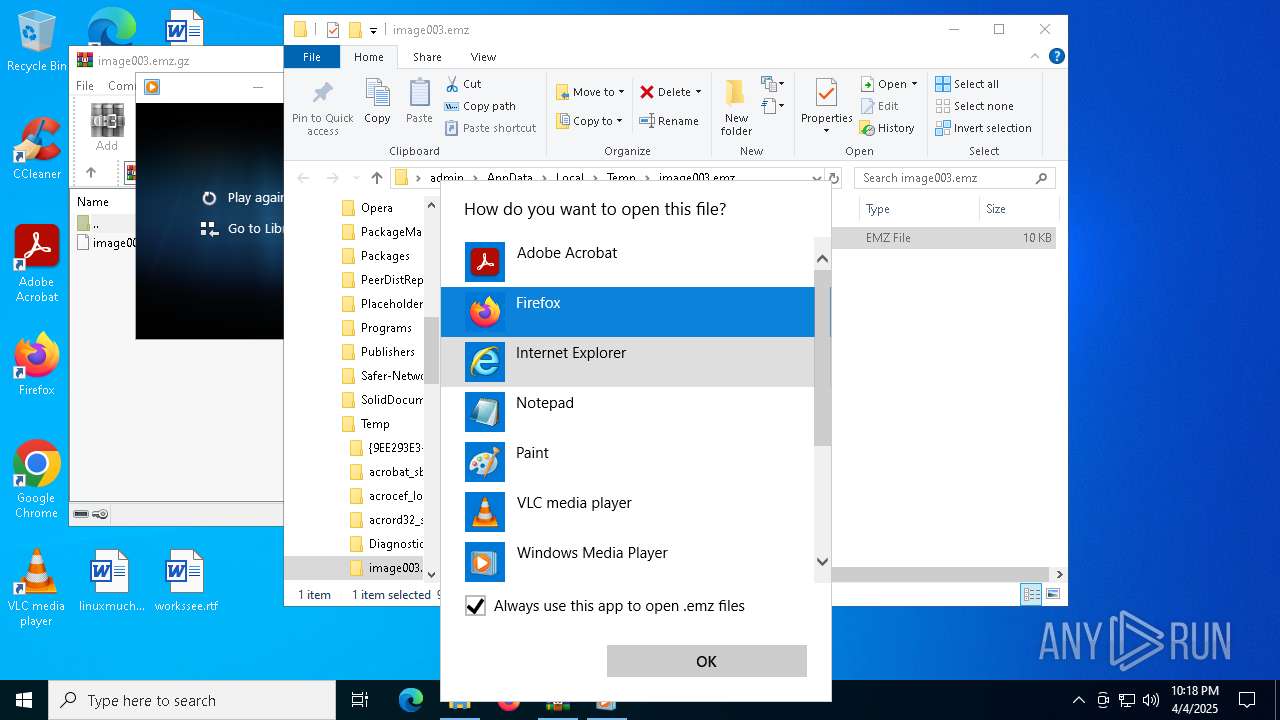Switch to the View ribbon tab
This screenshot has width=1280, height=720.
coord(483,57)
